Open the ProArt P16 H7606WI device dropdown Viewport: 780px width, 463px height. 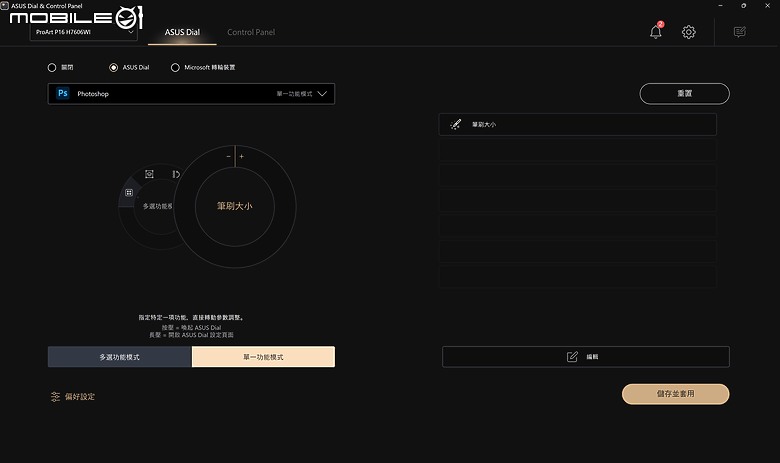point(84,32)
